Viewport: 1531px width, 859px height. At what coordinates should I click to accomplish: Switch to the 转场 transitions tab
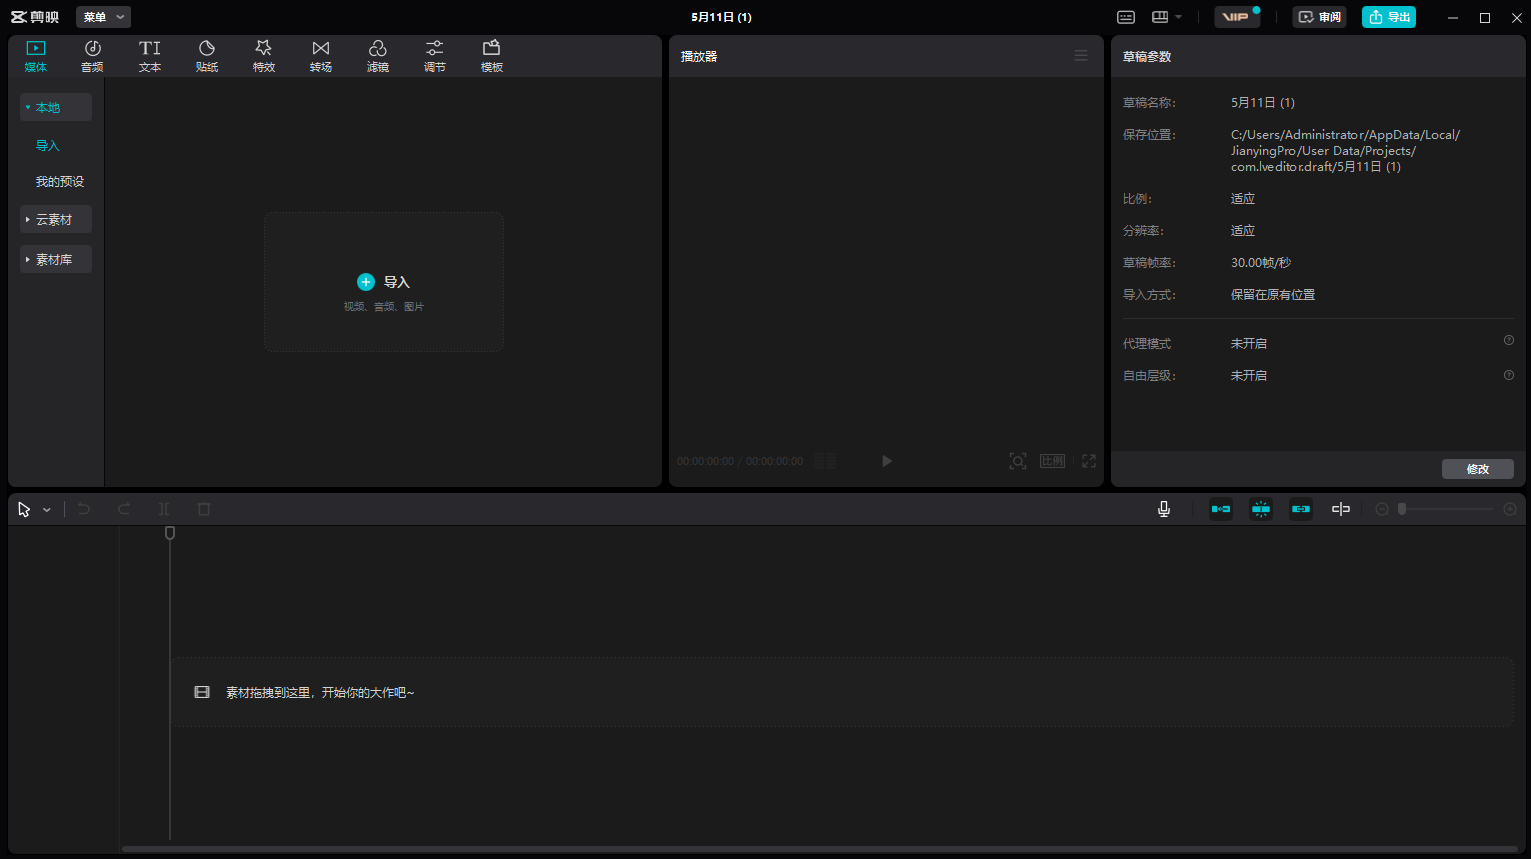(321, 56)
